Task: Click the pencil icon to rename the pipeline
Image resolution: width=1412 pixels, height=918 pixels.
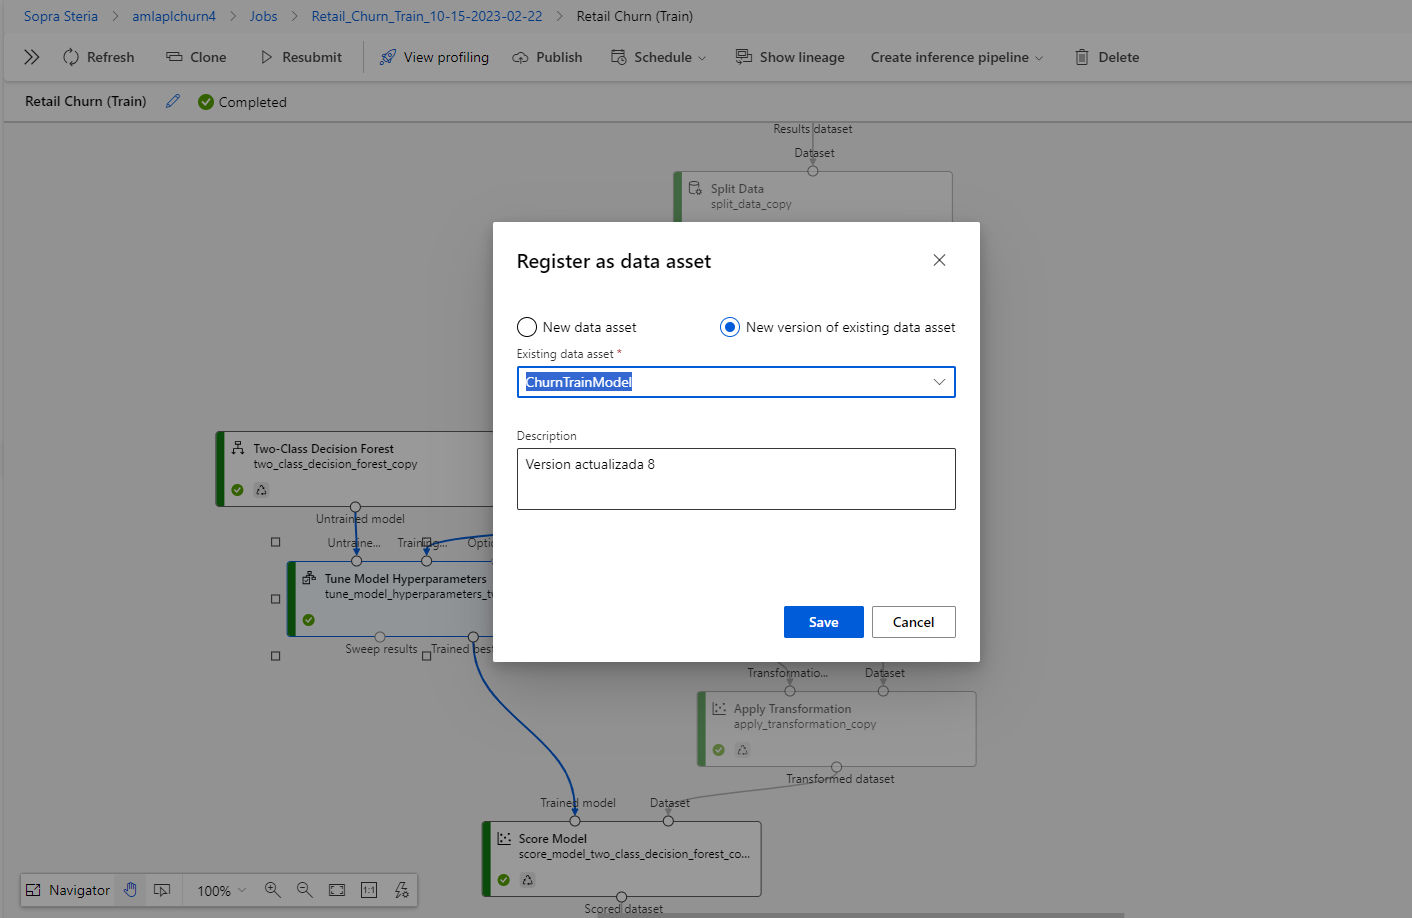Action: click(172, 101)
